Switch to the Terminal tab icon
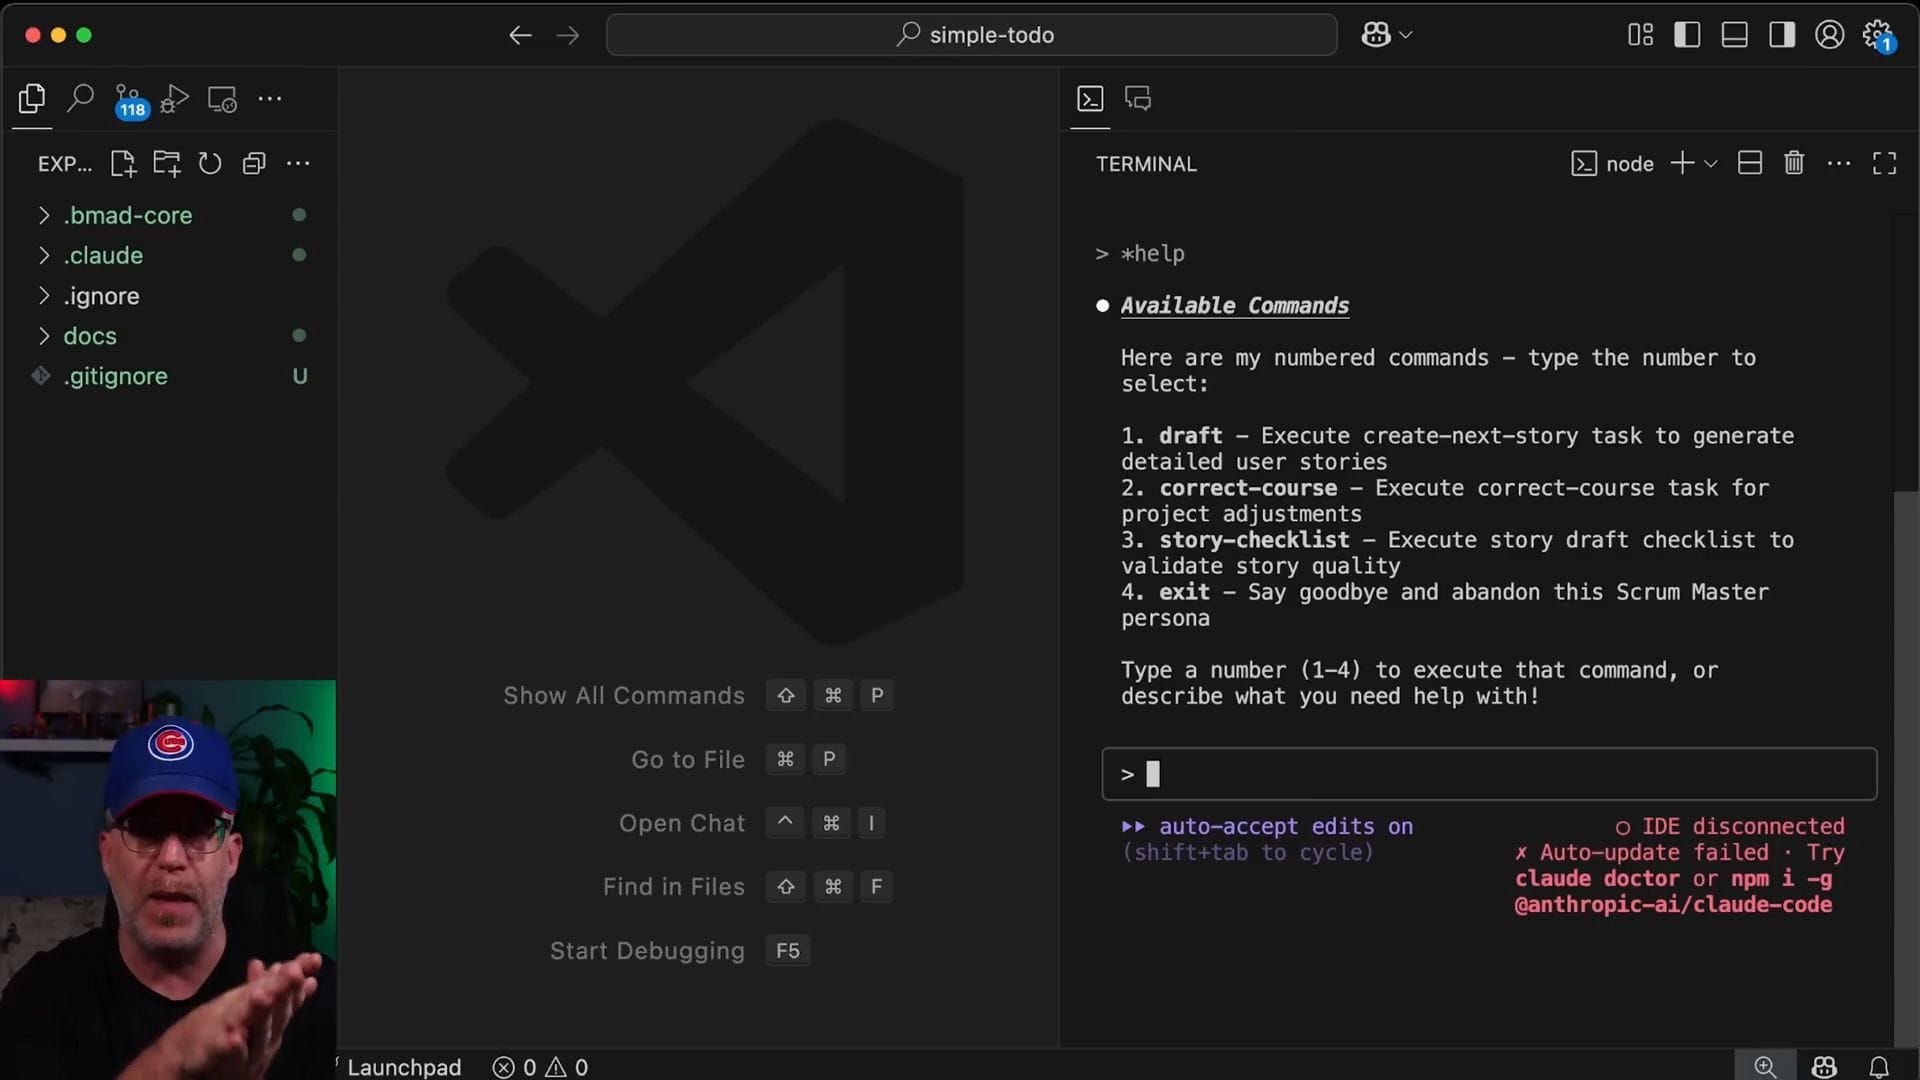Image resolution: width=1920 pixels, height=1080 pixels. click(1090, 98)
